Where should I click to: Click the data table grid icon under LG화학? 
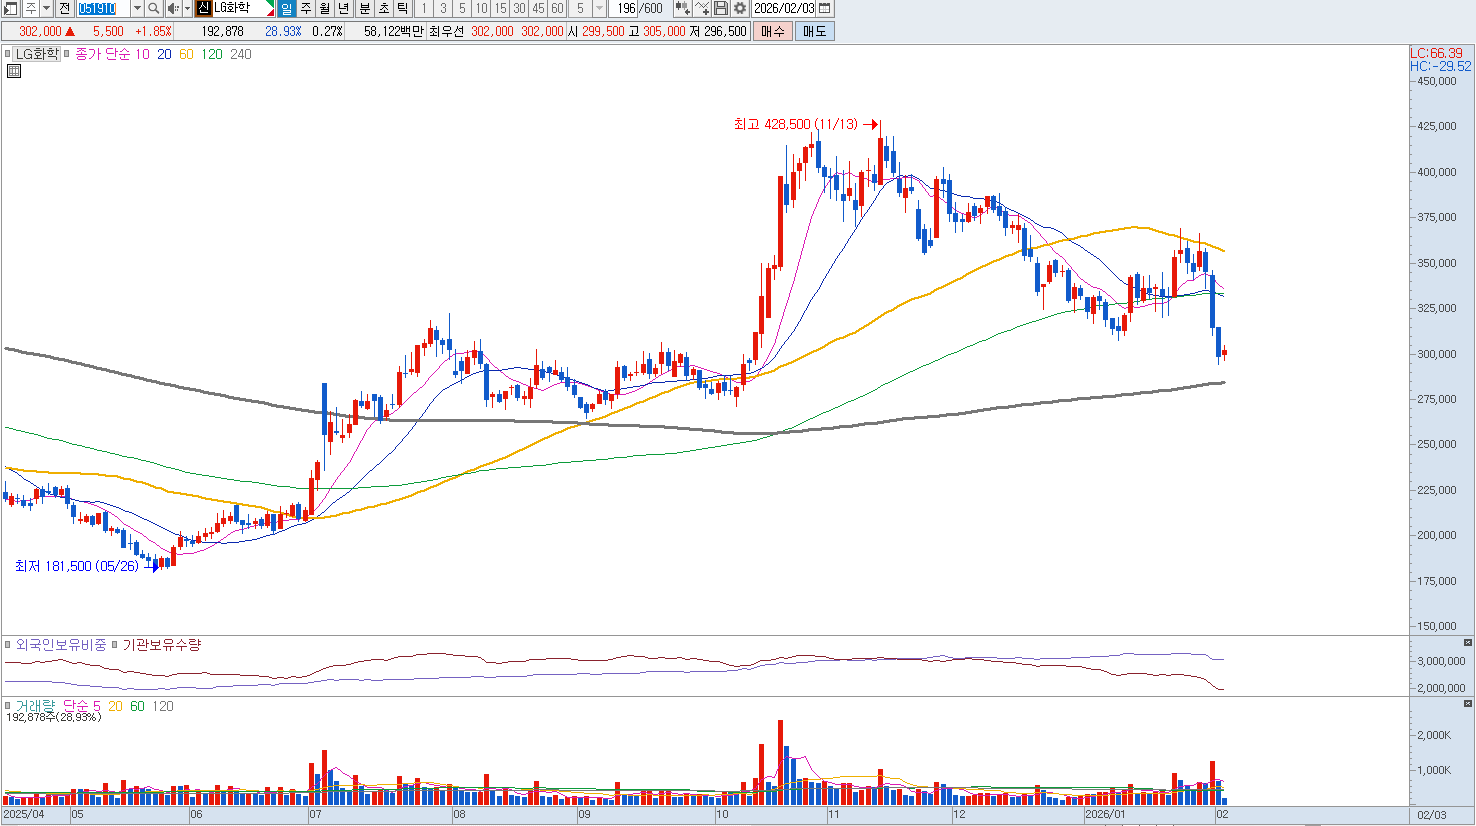click(14, 71)
